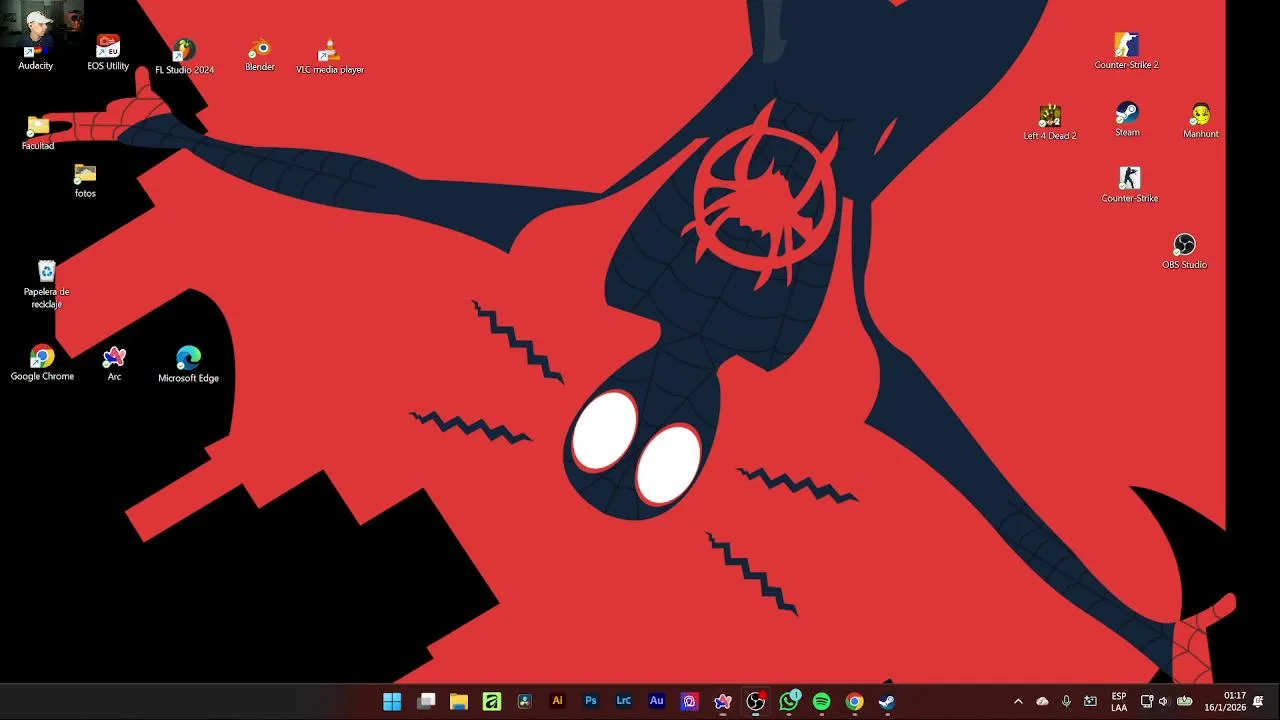Open WhatsApp from the taskbar
Image resolution: width=1280 pixels, height=720 pixels.
[x=789, y=702]
